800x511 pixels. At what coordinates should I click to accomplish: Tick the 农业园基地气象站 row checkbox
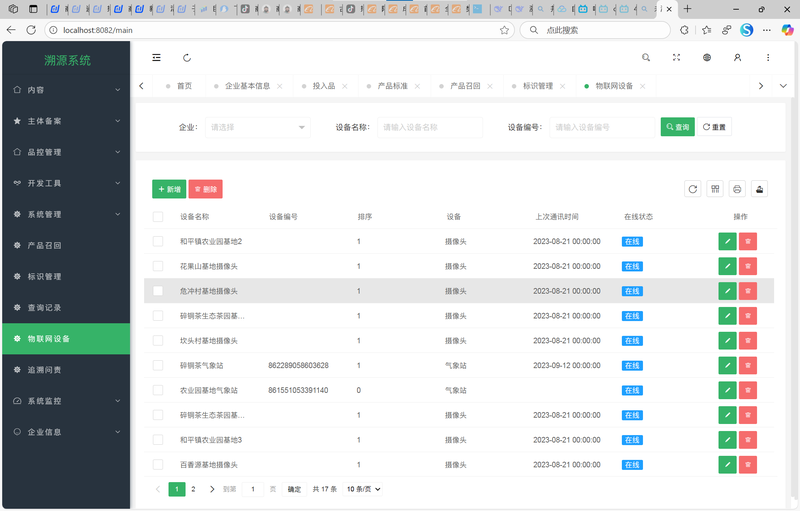point(158,390)
